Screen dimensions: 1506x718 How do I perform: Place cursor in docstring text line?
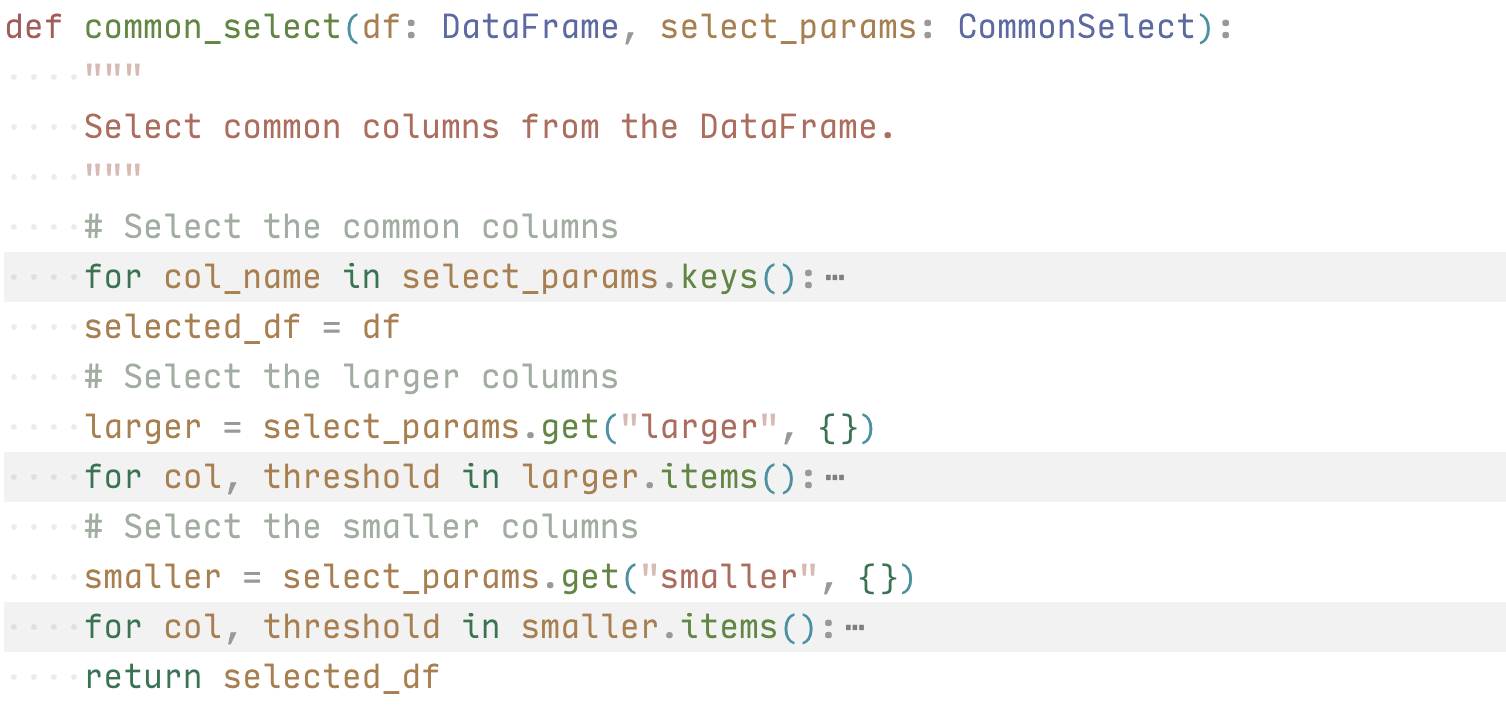pos(489,127)
